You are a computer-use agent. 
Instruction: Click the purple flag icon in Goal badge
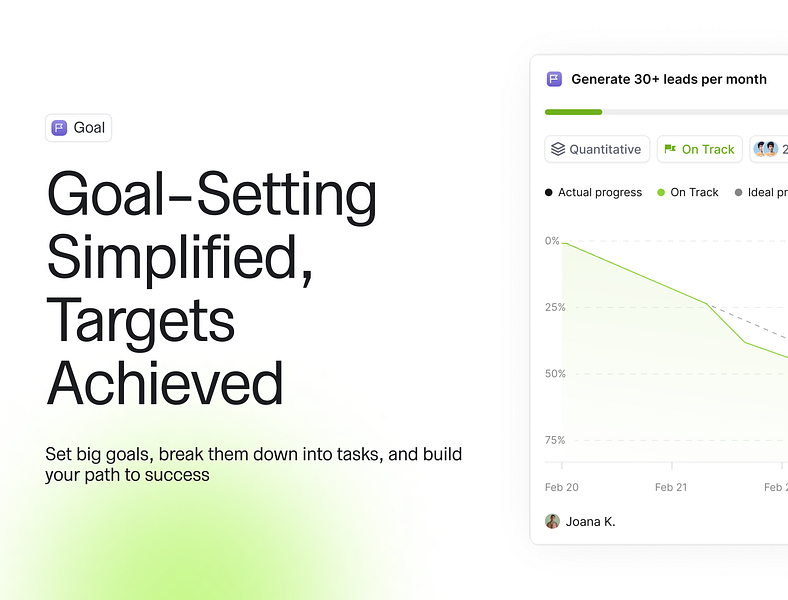[59, 128]
